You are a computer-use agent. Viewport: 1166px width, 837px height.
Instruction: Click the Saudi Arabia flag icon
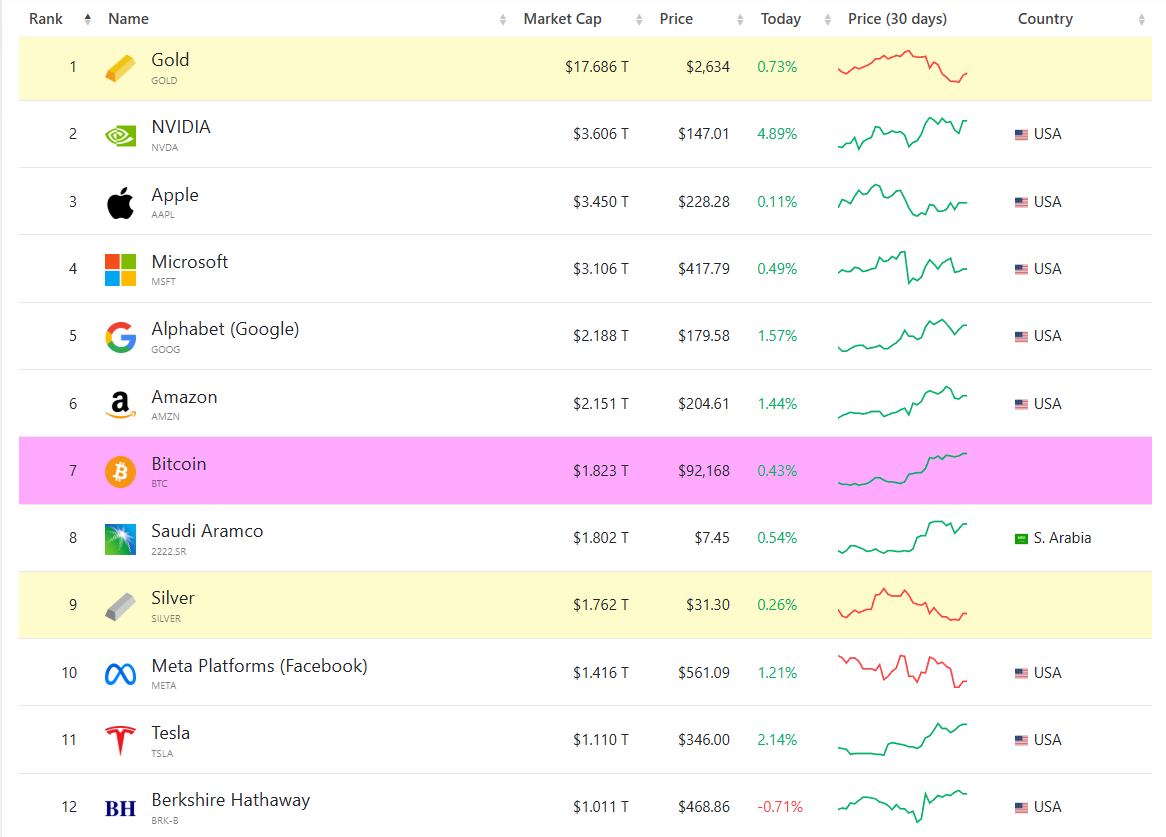point(1021,538)
